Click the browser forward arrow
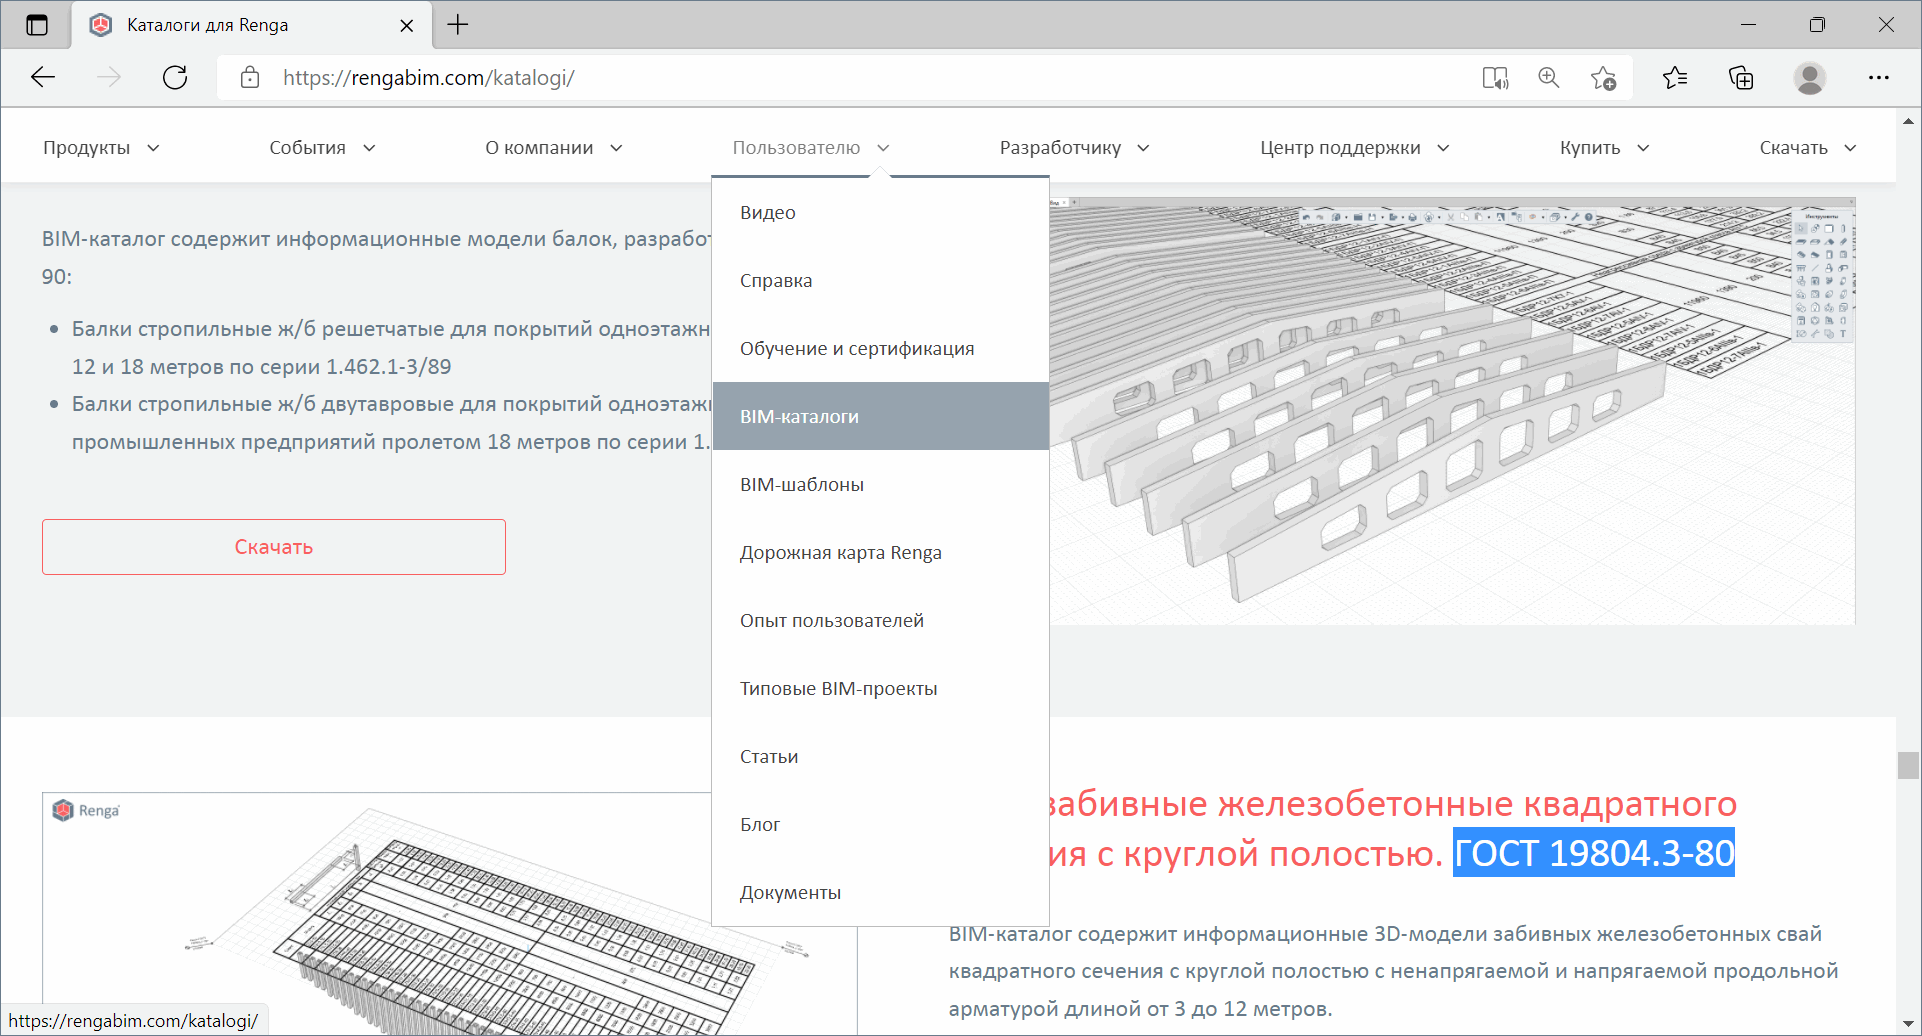The height and width of the screenshot is (1036, 1922). (x=109, y=78)
